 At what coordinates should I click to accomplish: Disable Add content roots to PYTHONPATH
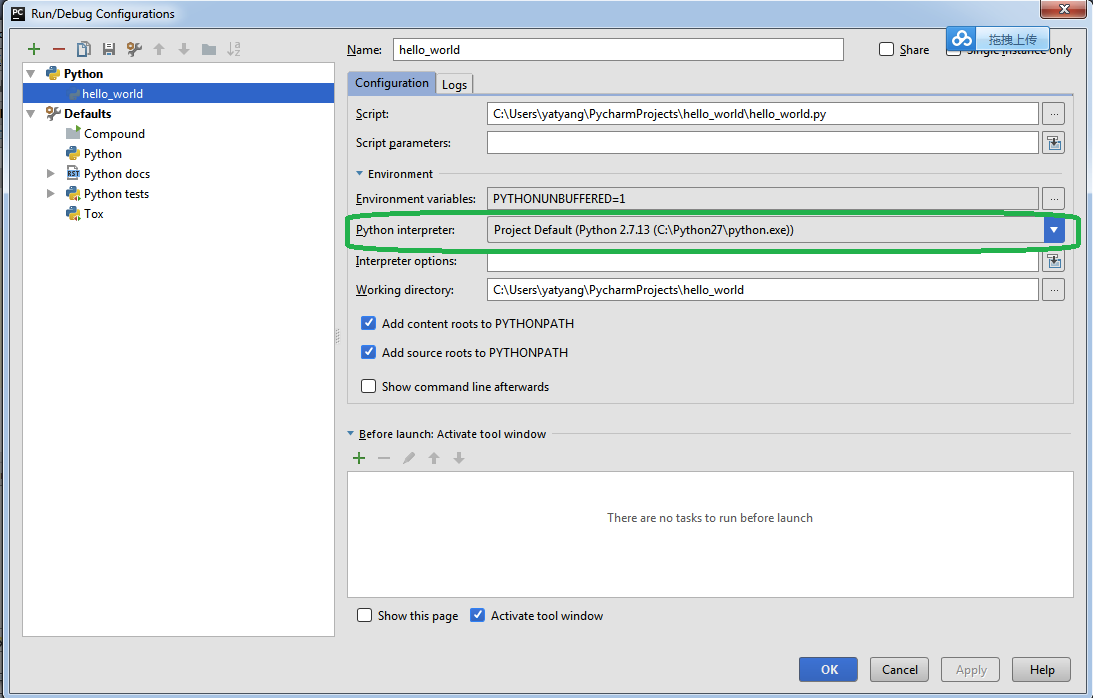coord(369,324)
